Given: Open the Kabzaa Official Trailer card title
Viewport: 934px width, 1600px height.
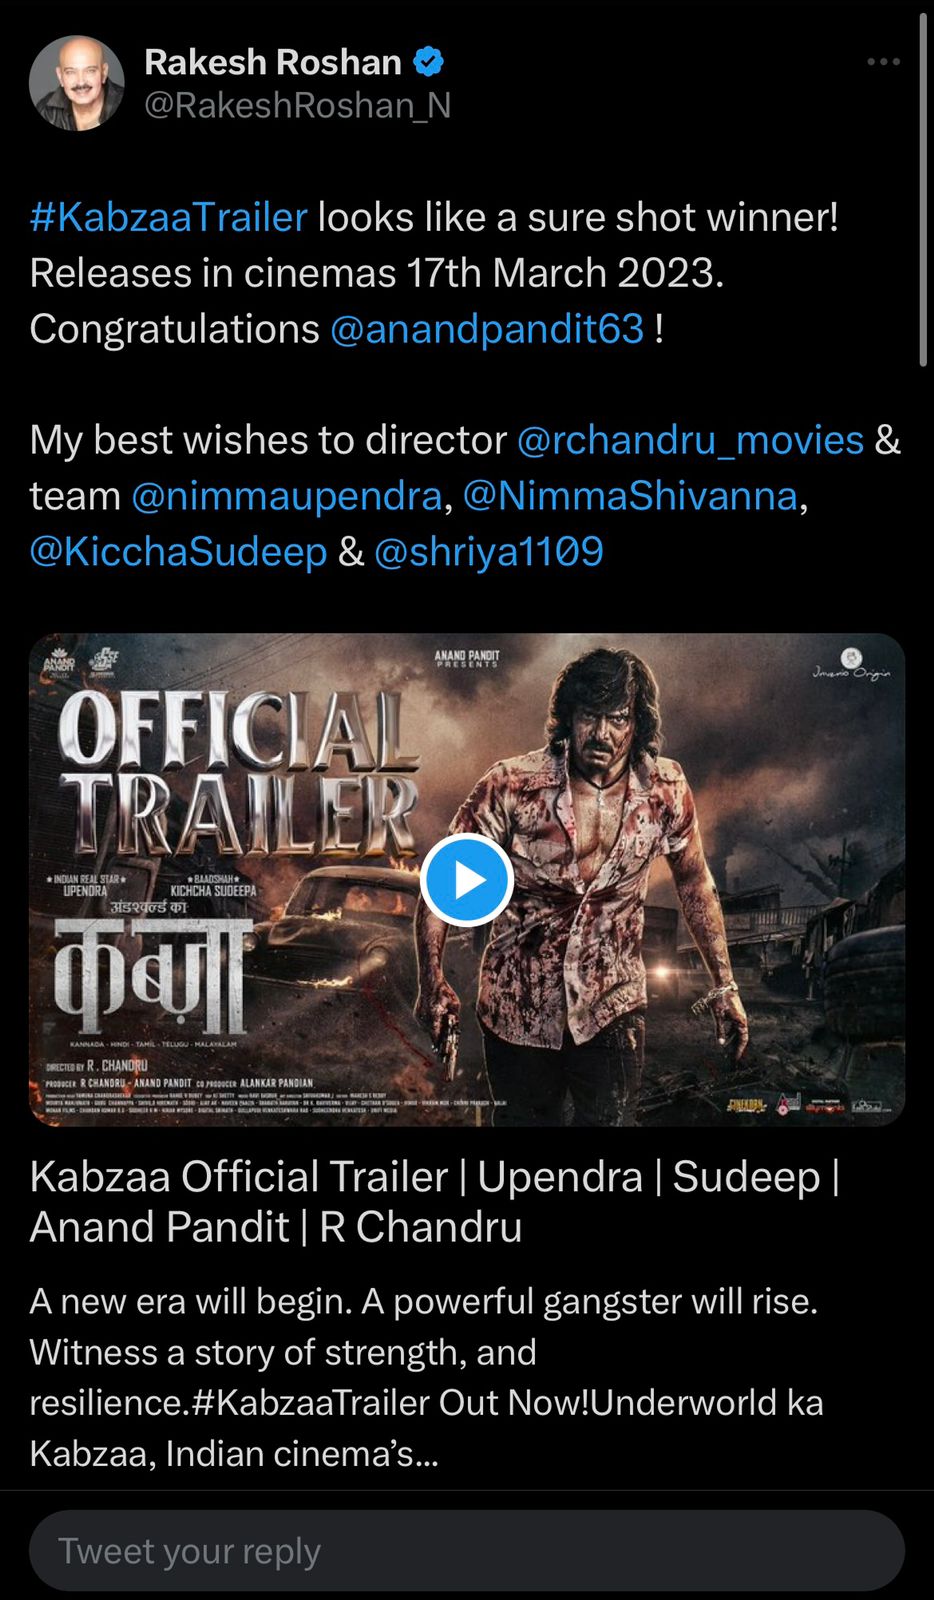Looking at the screenshot, I should click(x=434, y=1202).
